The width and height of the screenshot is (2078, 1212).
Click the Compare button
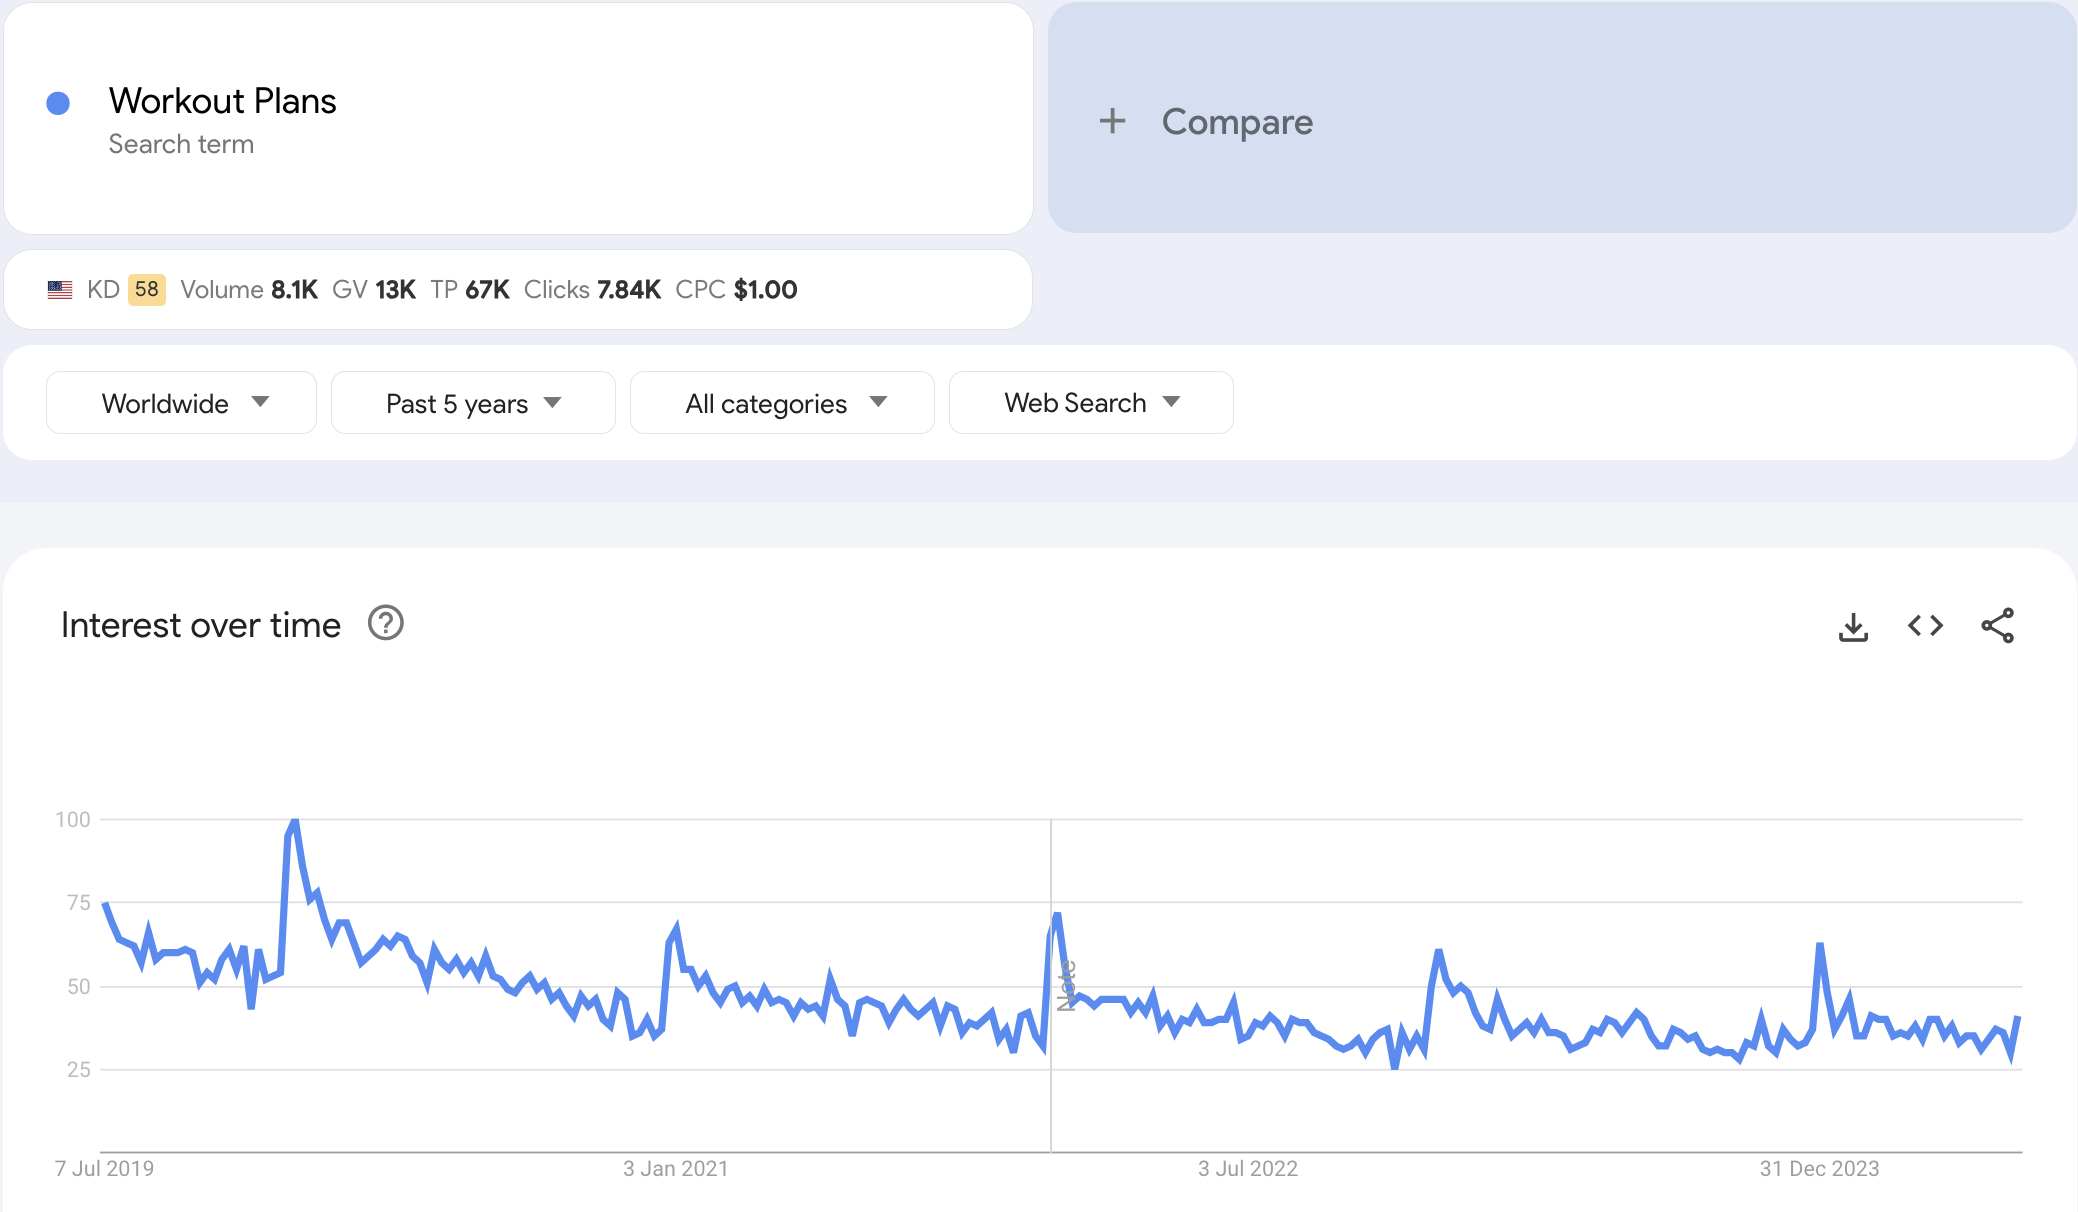[x=1236, y=122]
